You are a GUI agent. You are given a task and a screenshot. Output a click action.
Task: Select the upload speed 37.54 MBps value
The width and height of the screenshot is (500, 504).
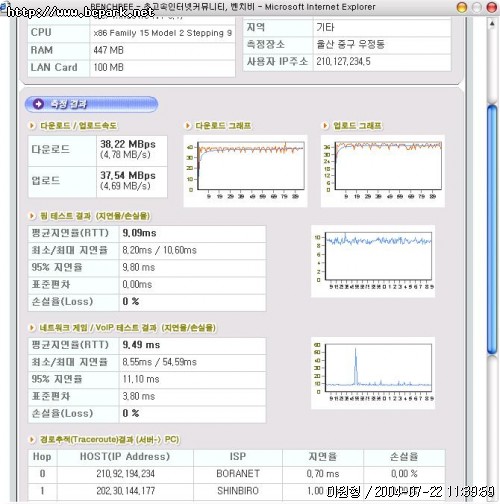point(128,175)
